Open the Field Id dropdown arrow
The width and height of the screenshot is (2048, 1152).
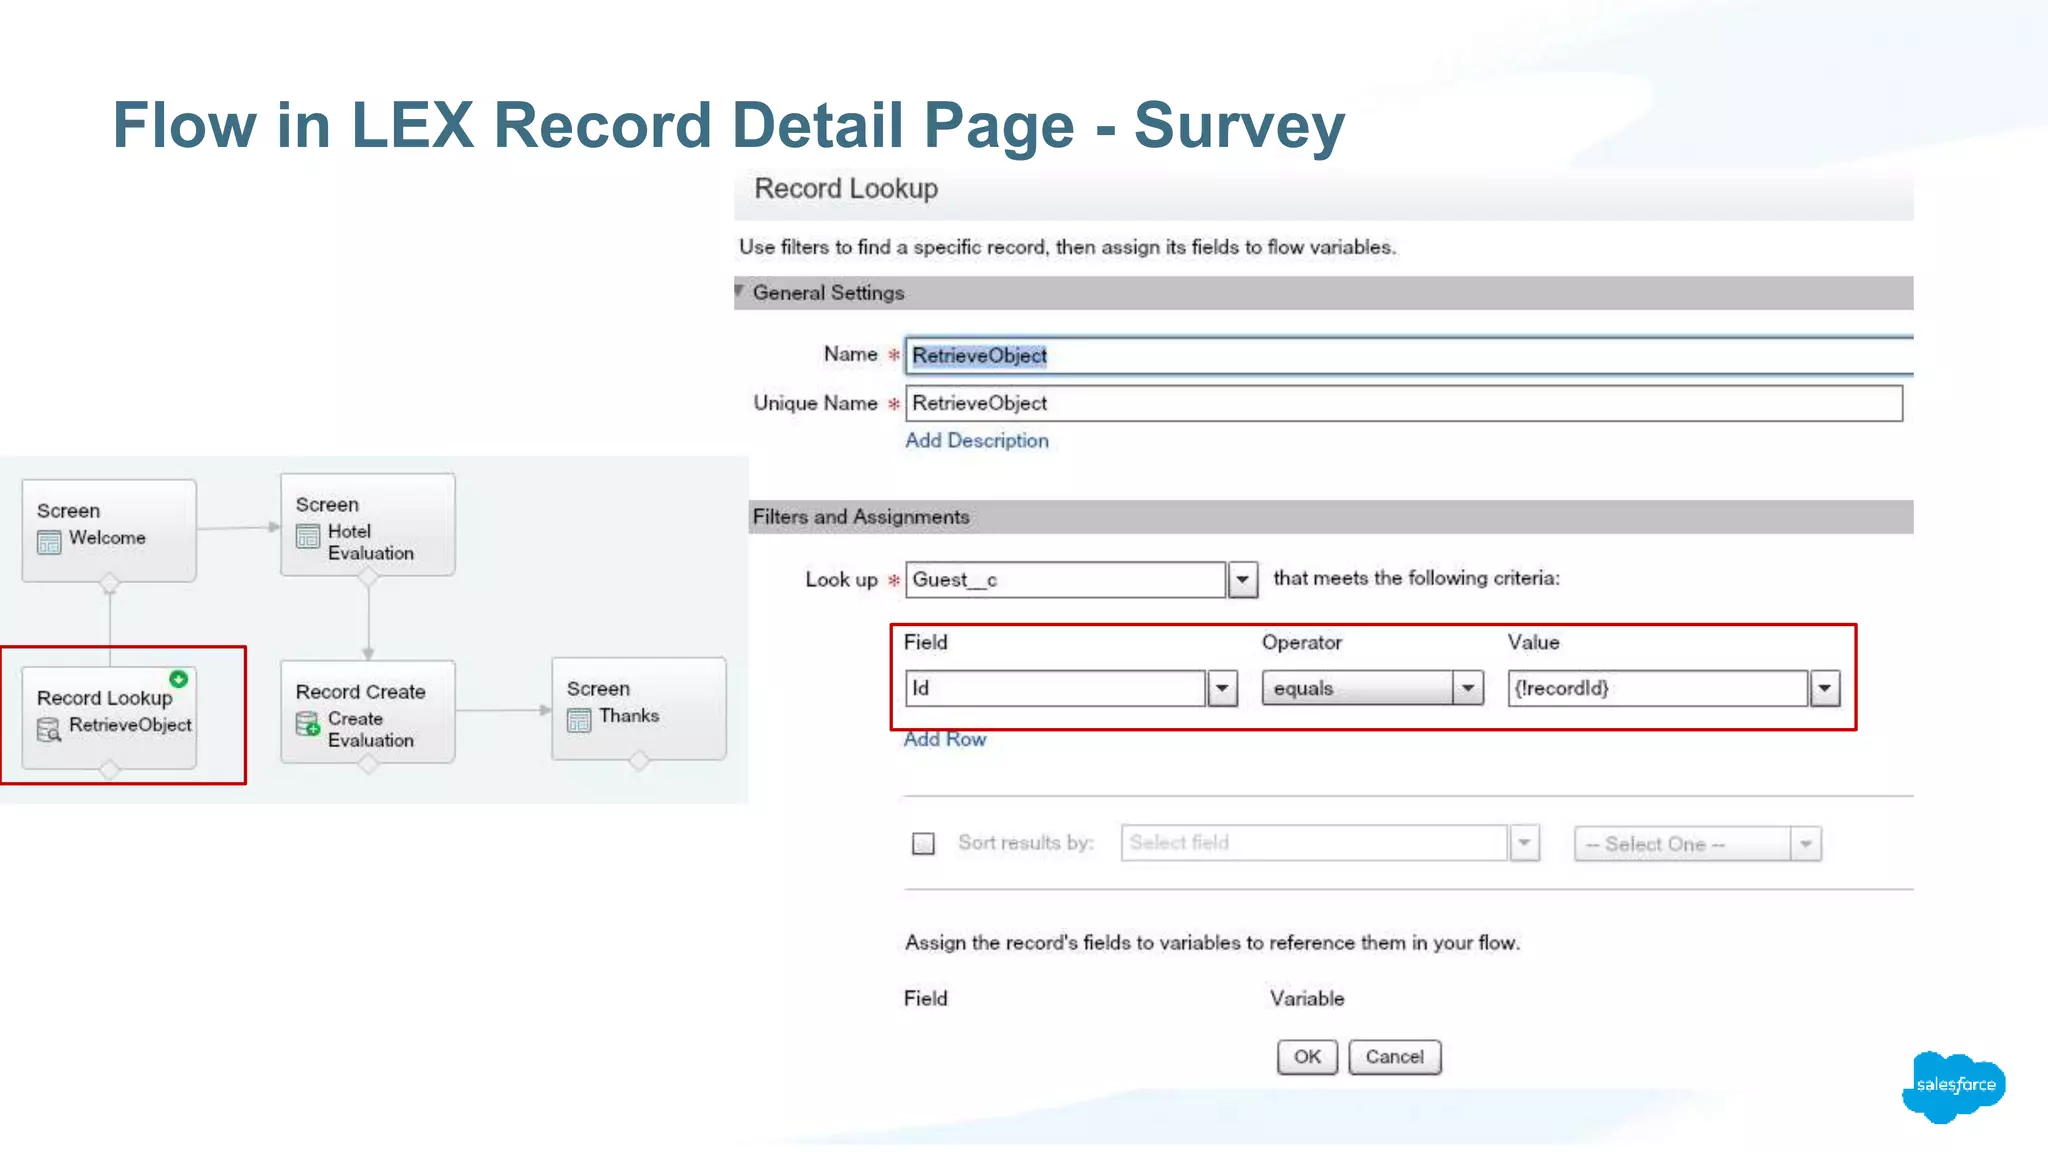1222,689
